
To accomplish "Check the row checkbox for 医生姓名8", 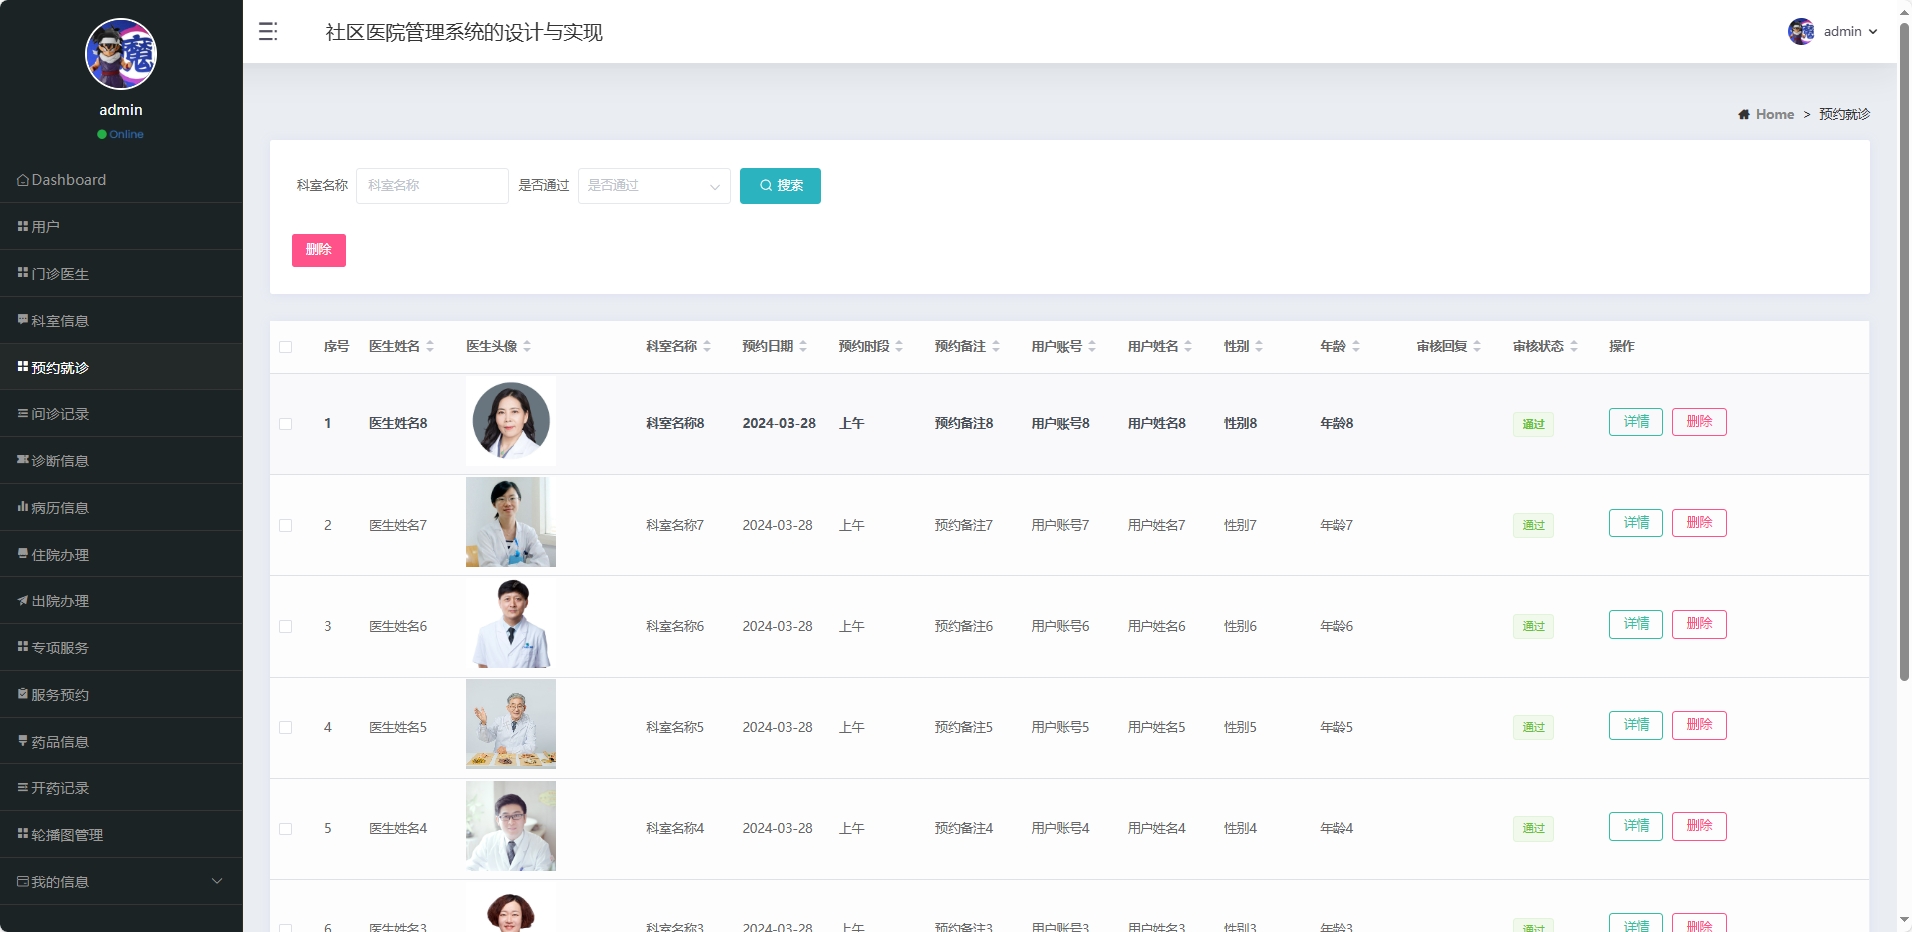I will 286,424.
